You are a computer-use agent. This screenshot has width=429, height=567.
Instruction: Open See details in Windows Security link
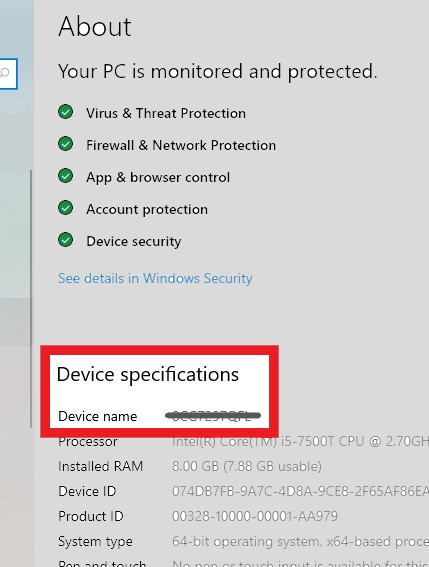tap(155, 278)
